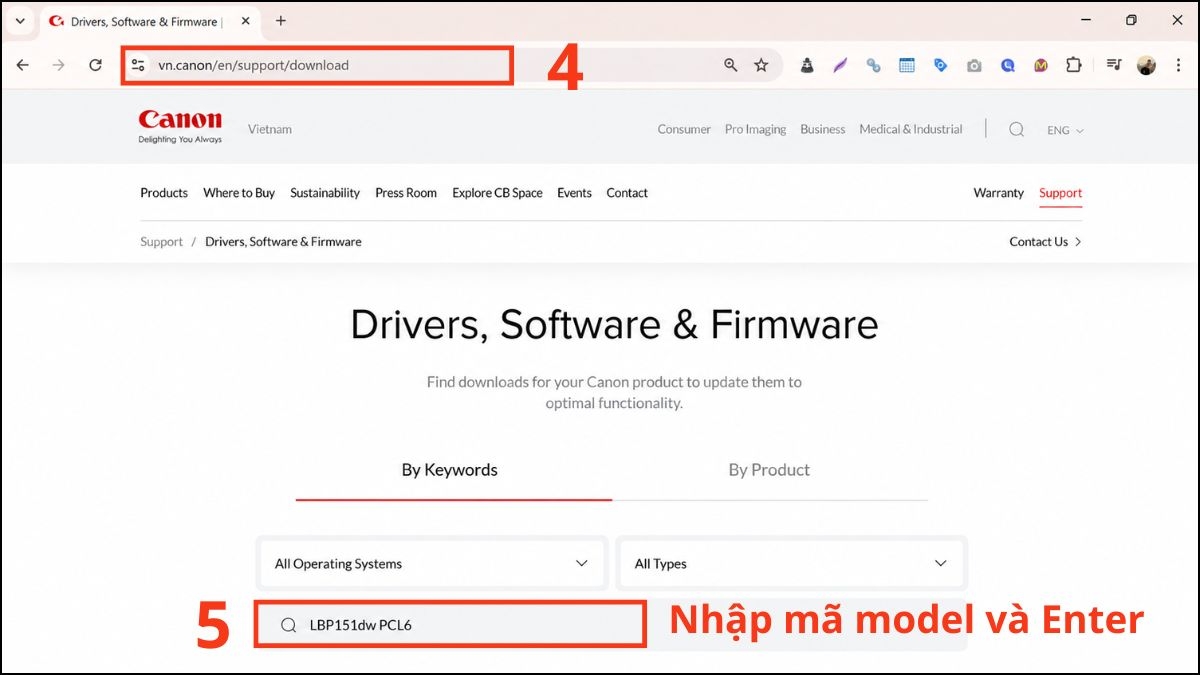Open the Consumer section

(x=684, y=129)
